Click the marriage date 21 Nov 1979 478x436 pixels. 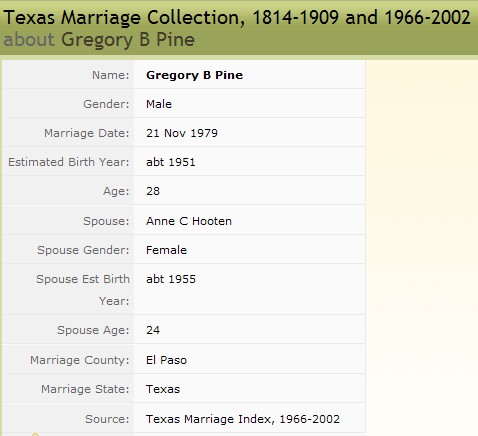click(182, 133)
